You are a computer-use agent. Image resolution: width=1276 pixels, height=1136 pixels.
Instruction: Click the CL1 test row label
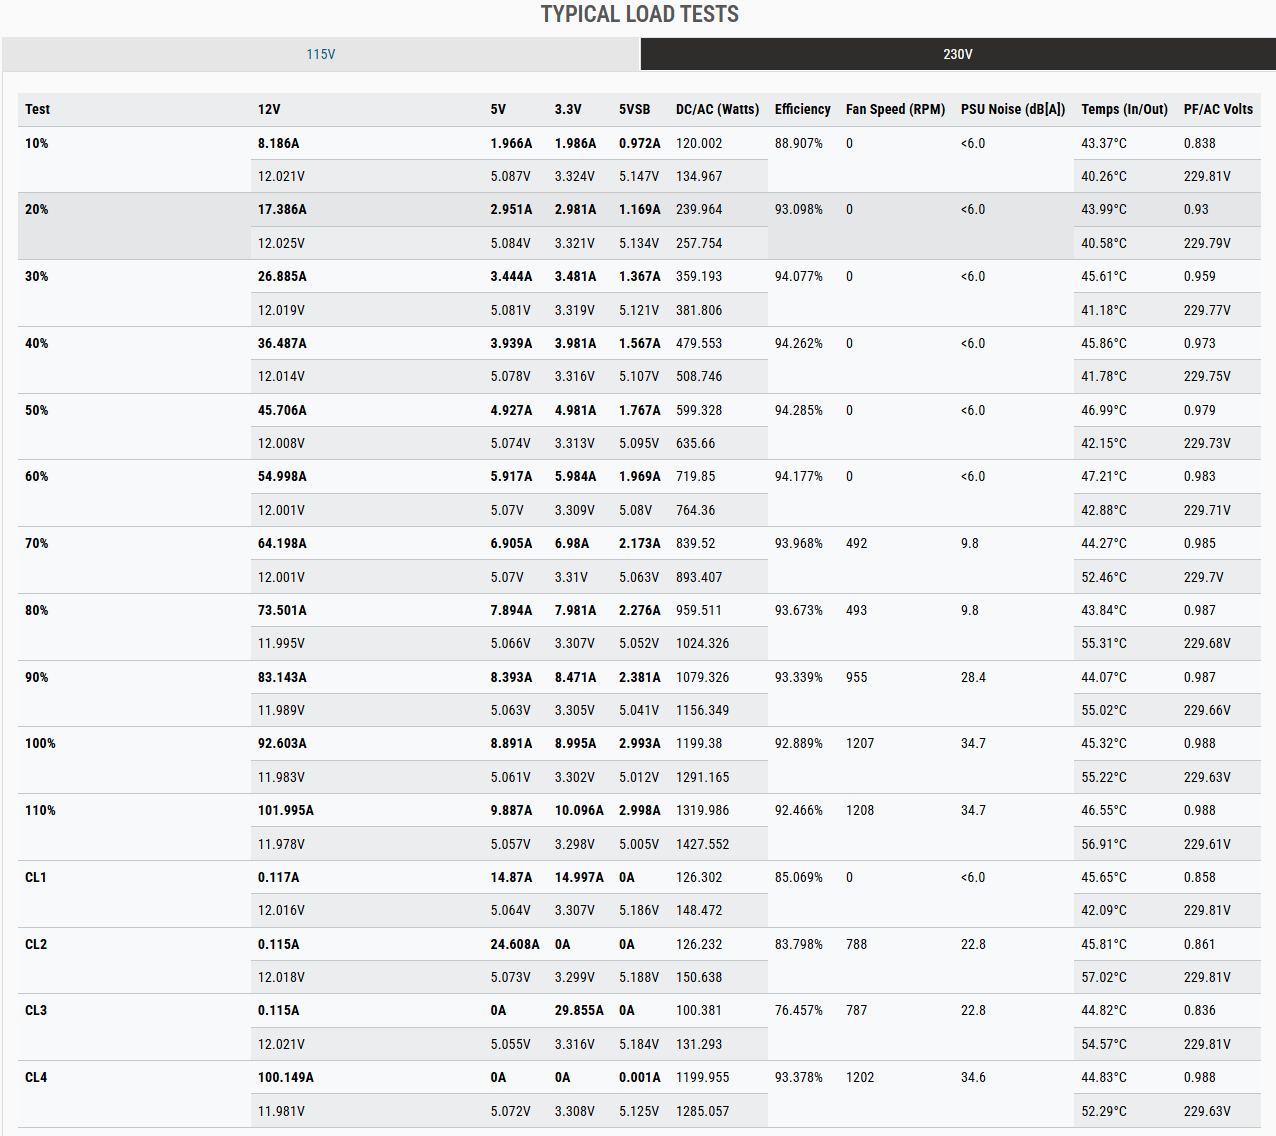click(x=36, y=877)
